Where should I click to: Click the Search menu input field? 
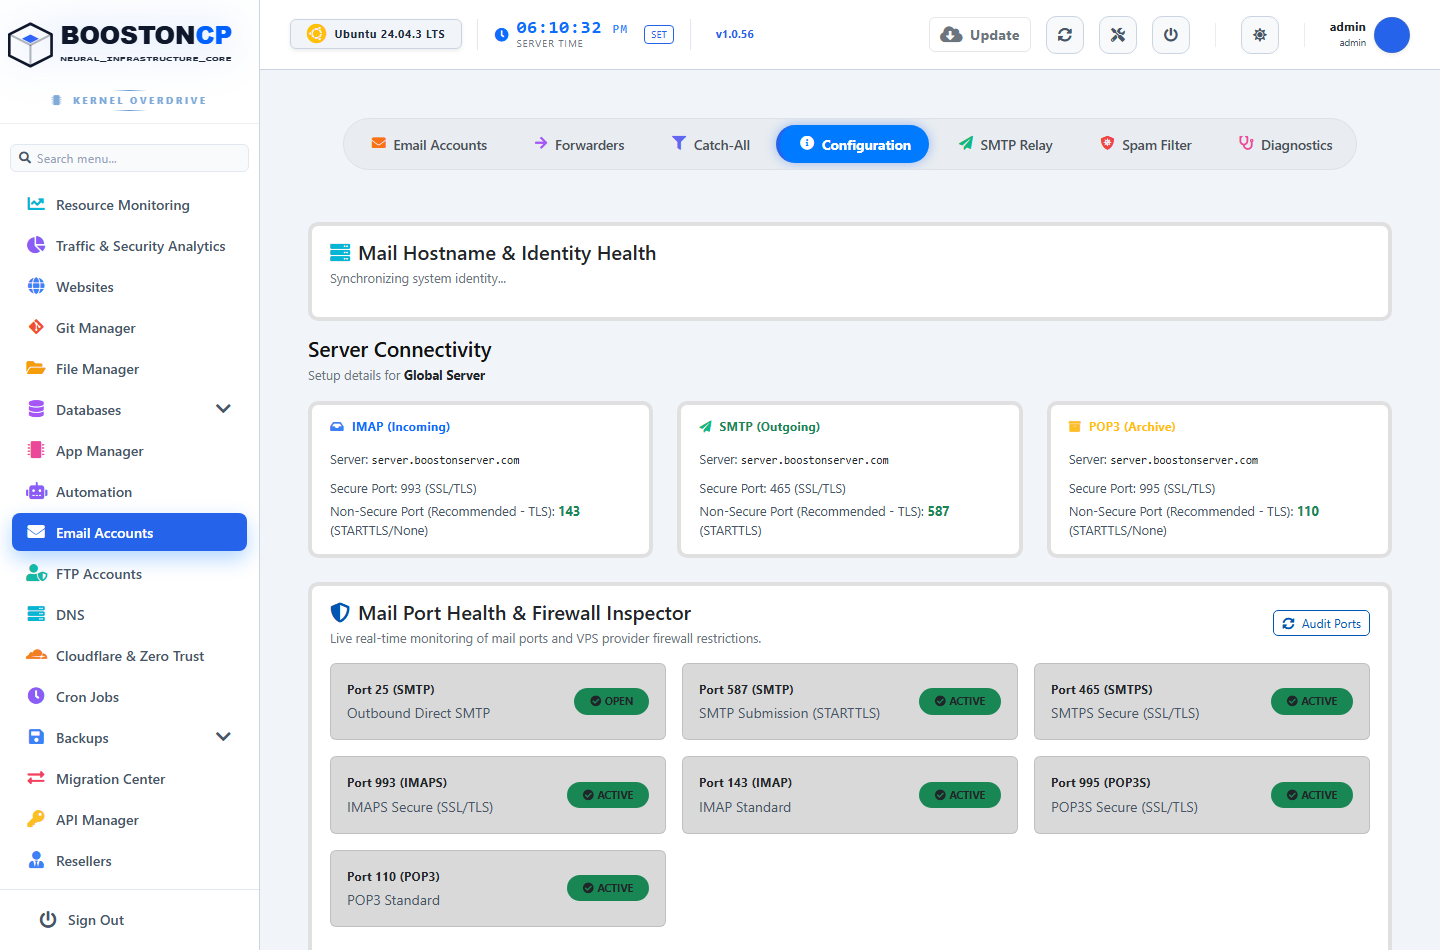pos(129,158)
